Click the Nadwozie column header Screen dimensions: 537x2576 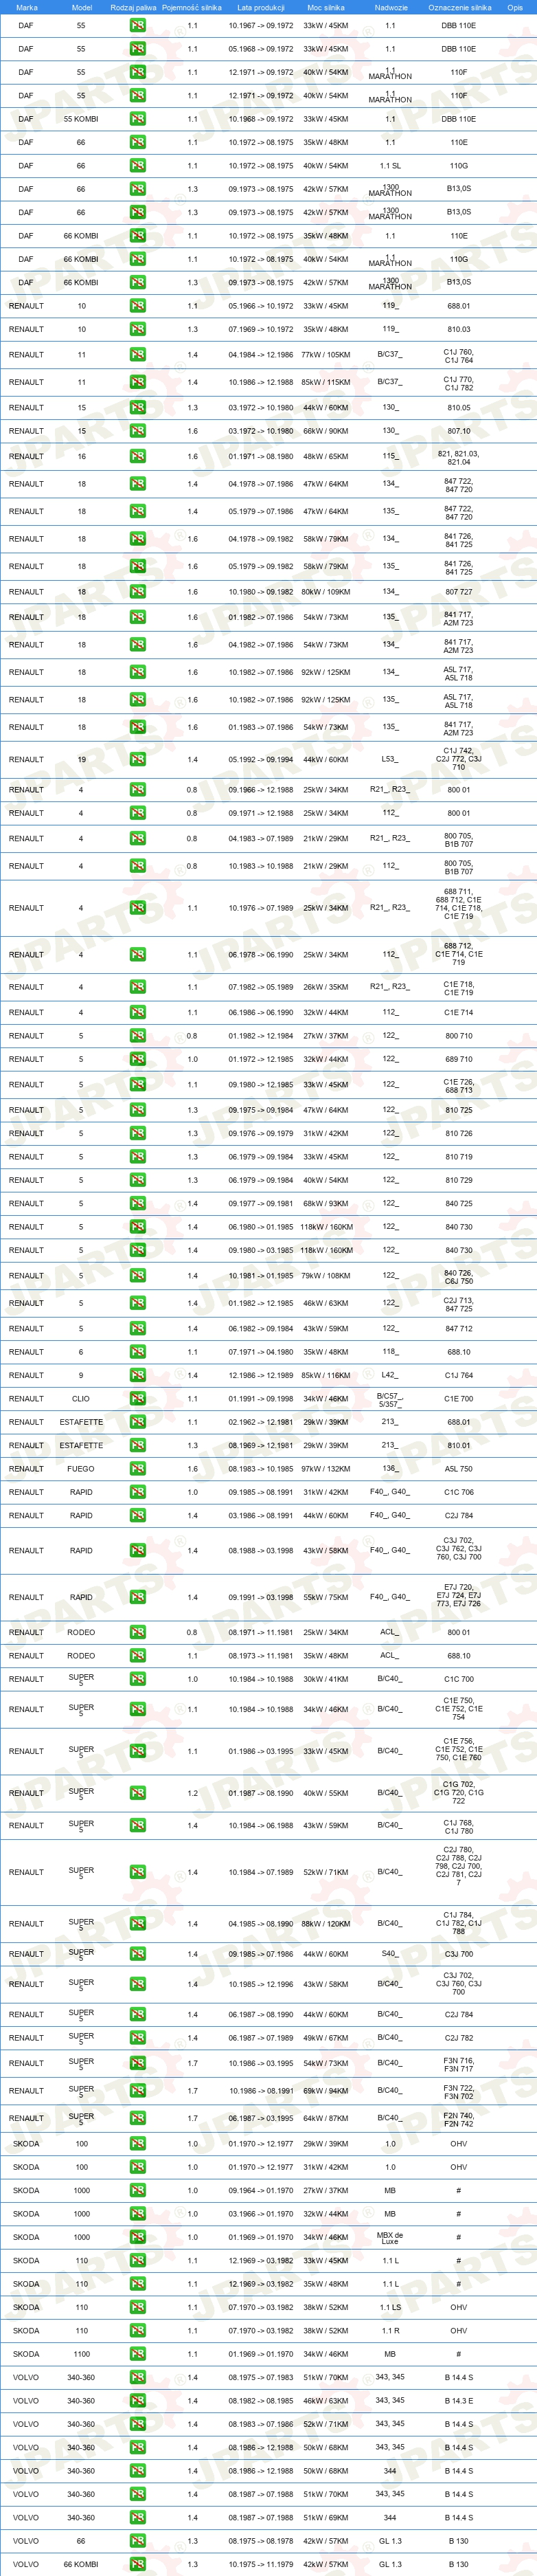click(x=391, y=7)
